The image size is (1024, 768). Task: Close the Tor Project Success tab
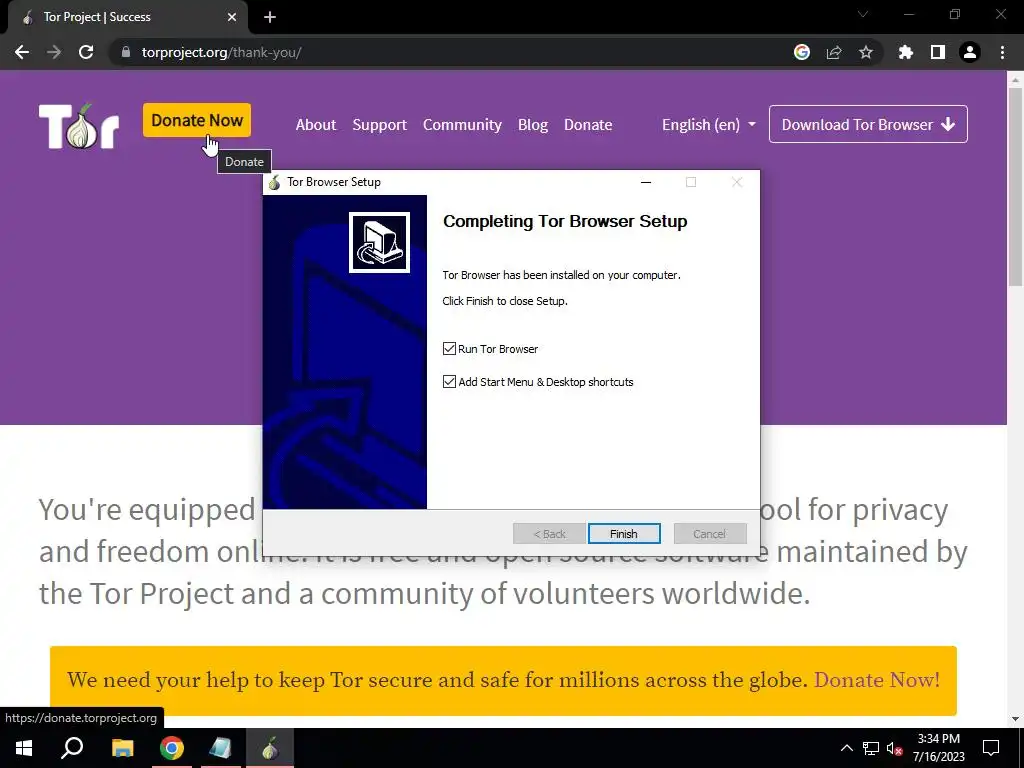click(x=232, y=17)
